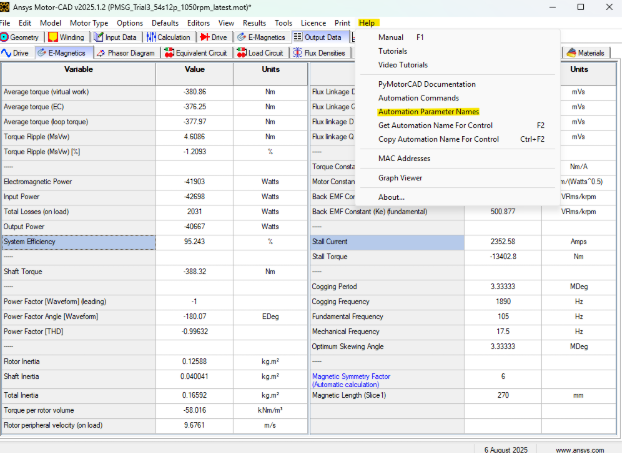Image resolution: width=624 pixels, height=453 pixels.
Task: Click the www.ansys.com status bar link
Action: (578, 449)
